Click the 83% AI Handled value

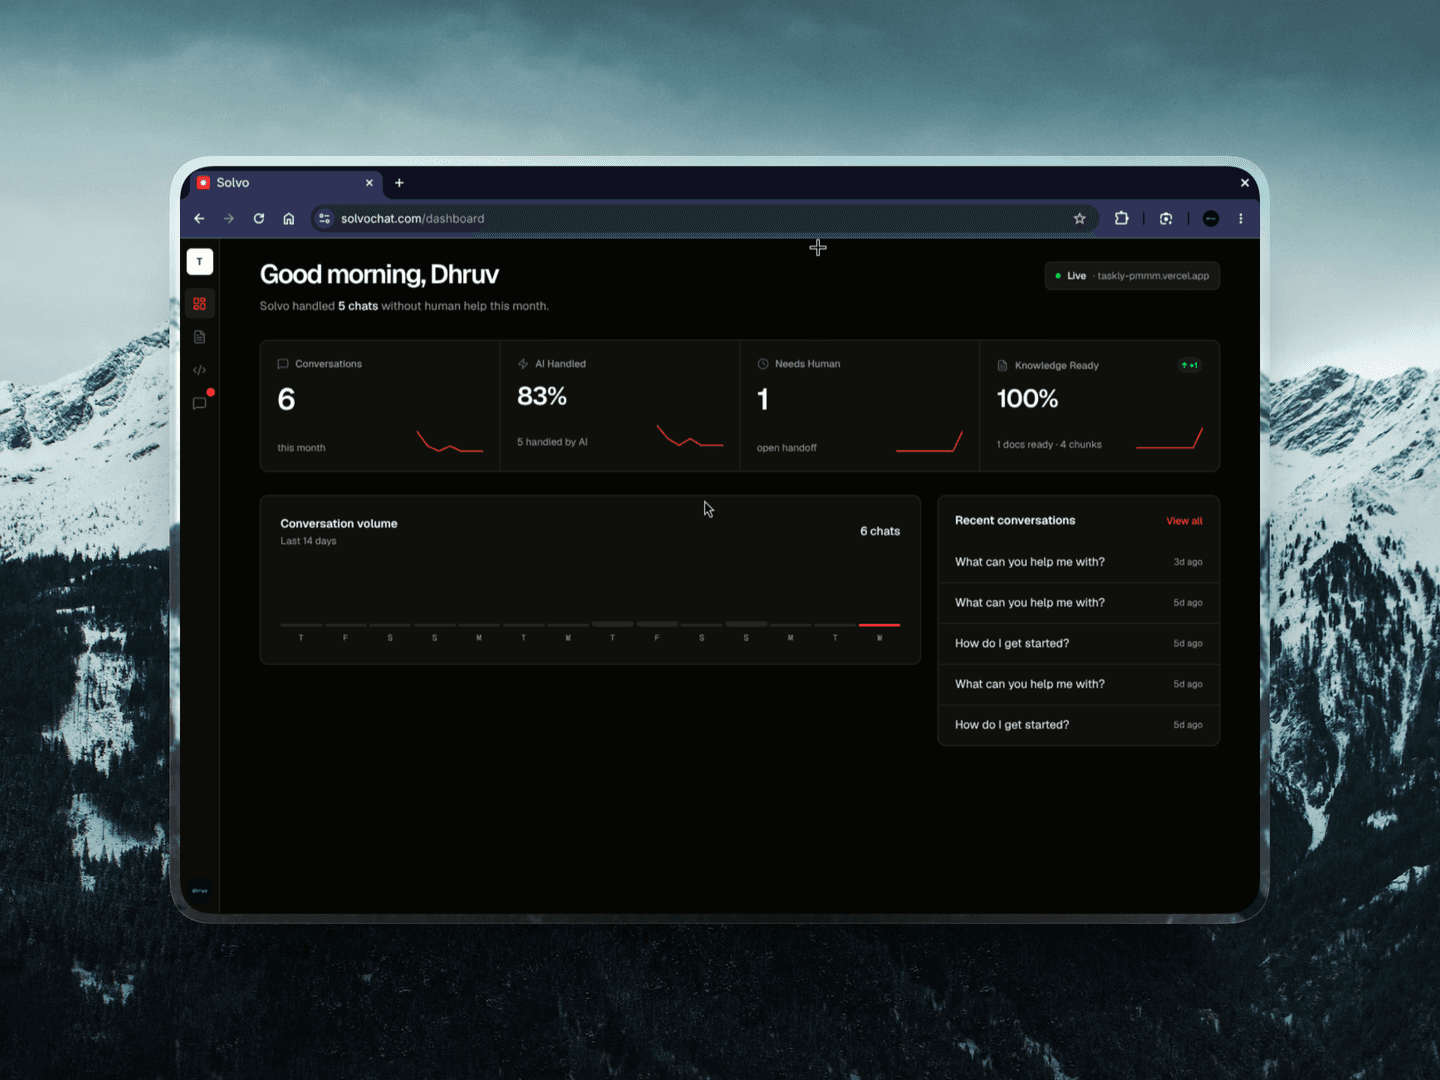point(542,397)
